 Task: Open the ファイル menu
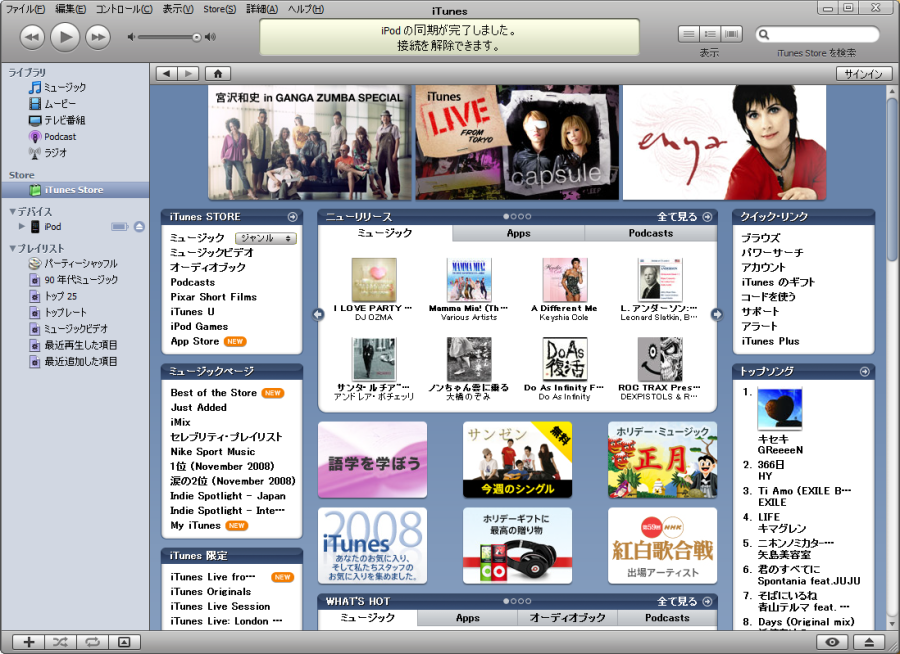(25, 9)
